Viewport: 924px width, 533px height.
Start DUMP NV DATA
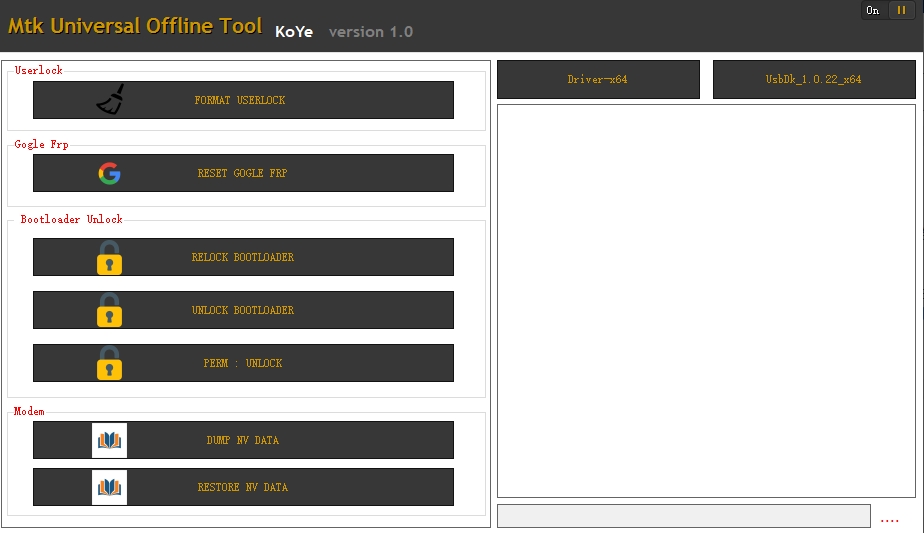[x=243, y=440]
